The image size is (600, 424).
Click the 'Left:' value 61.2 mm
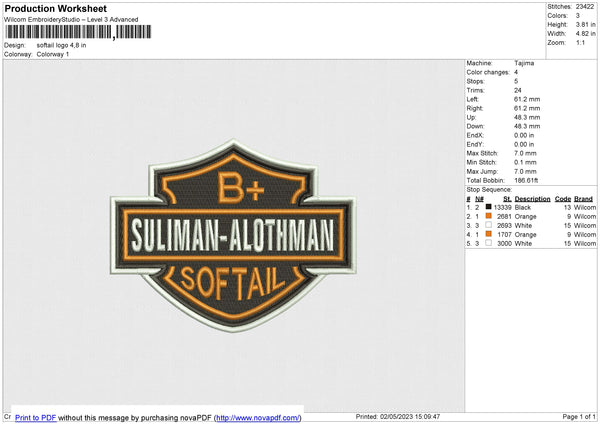click(527, 99)
